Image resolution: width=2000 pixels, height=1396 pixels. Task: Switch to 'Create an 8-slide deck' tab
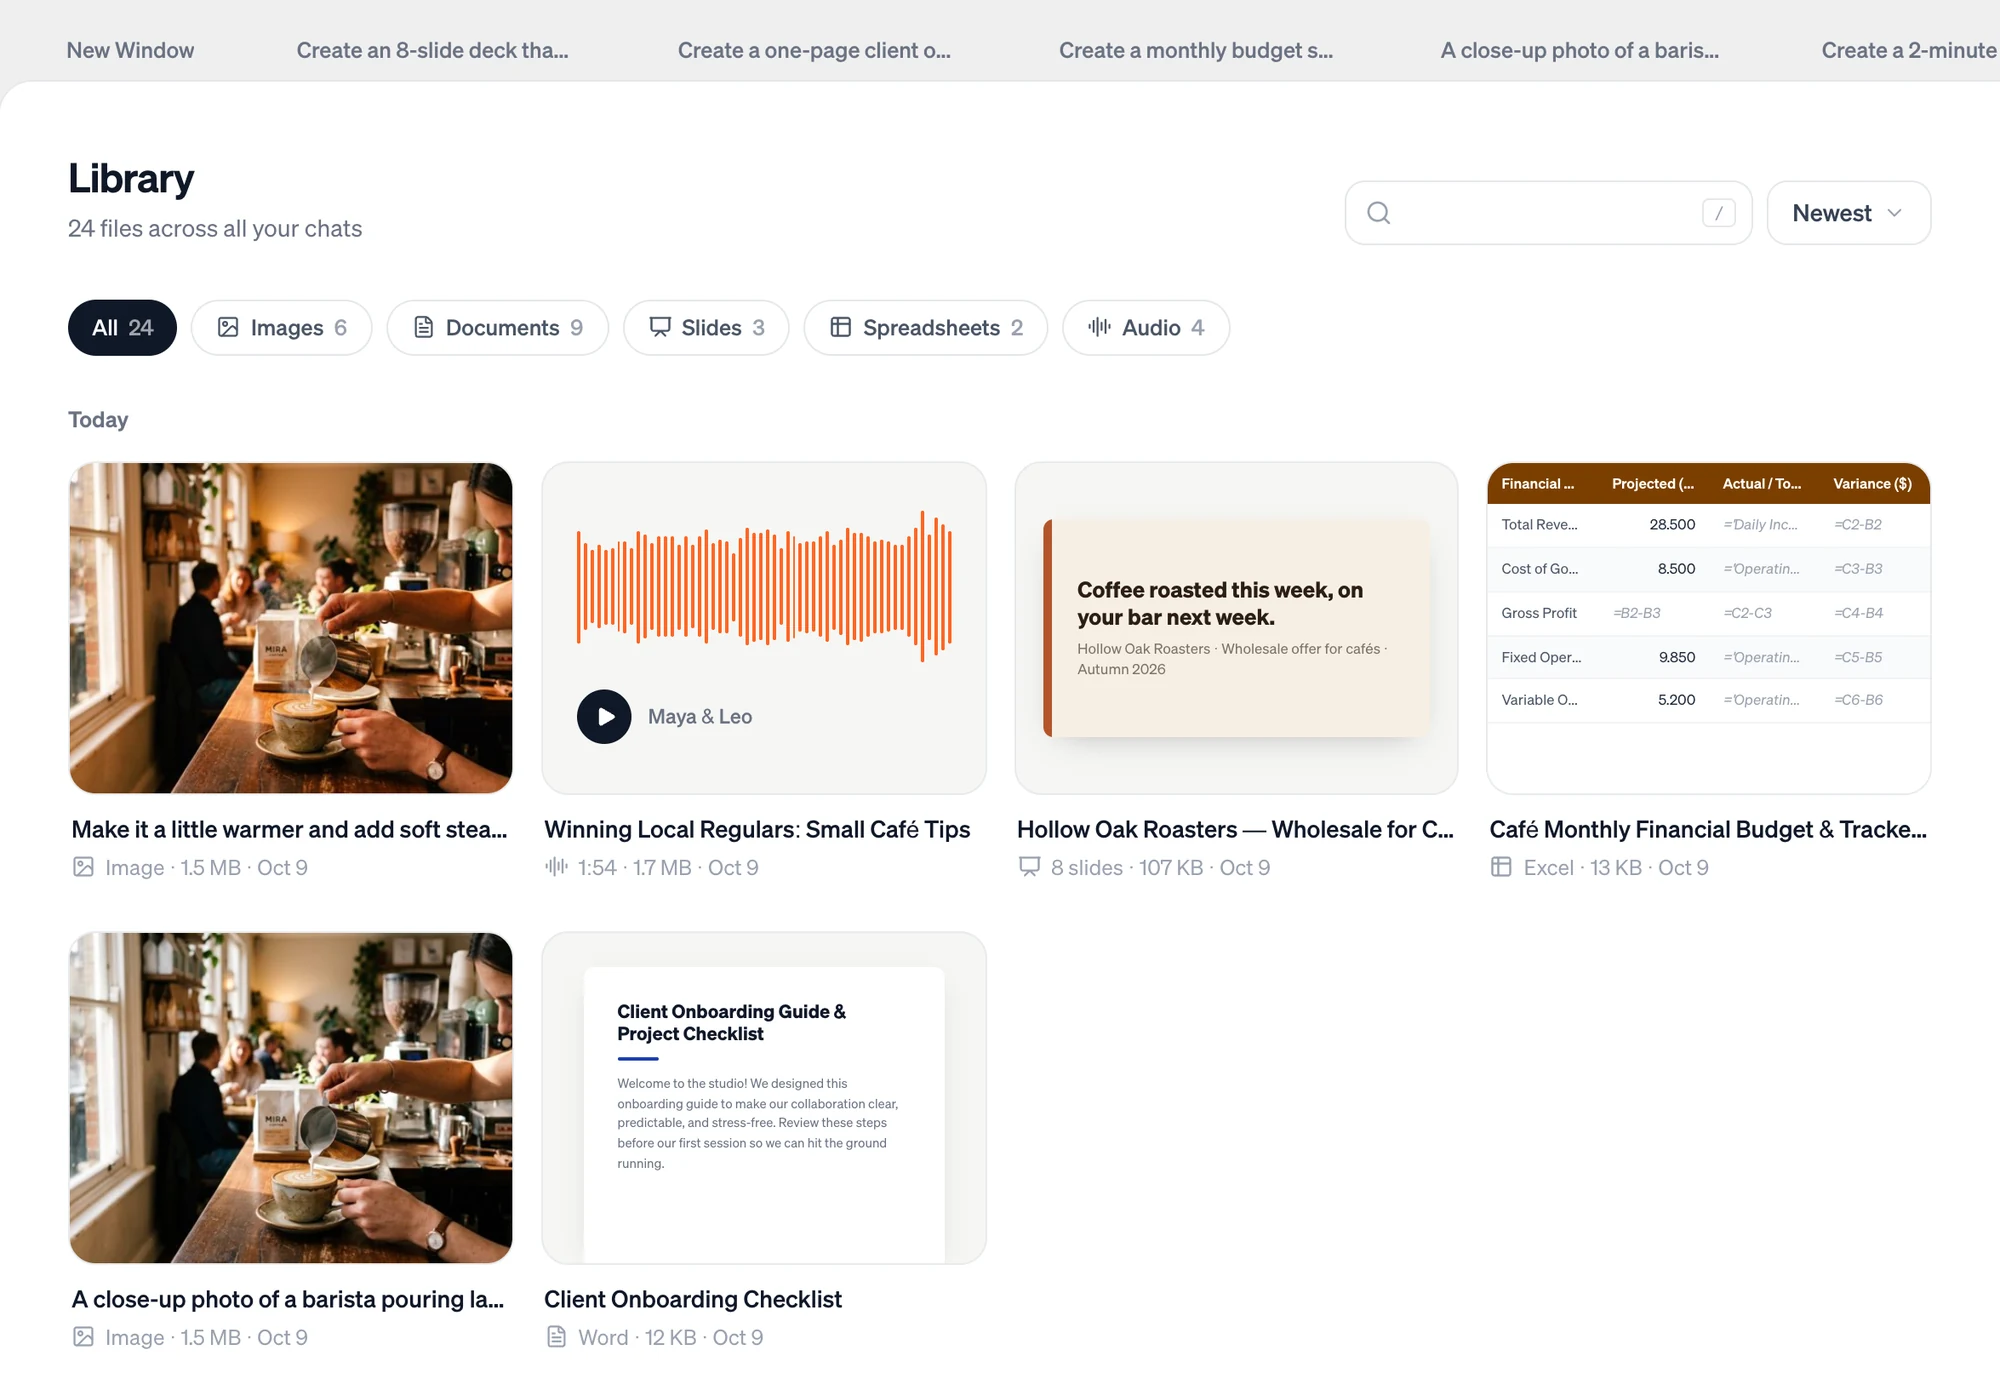coord(432,50)
